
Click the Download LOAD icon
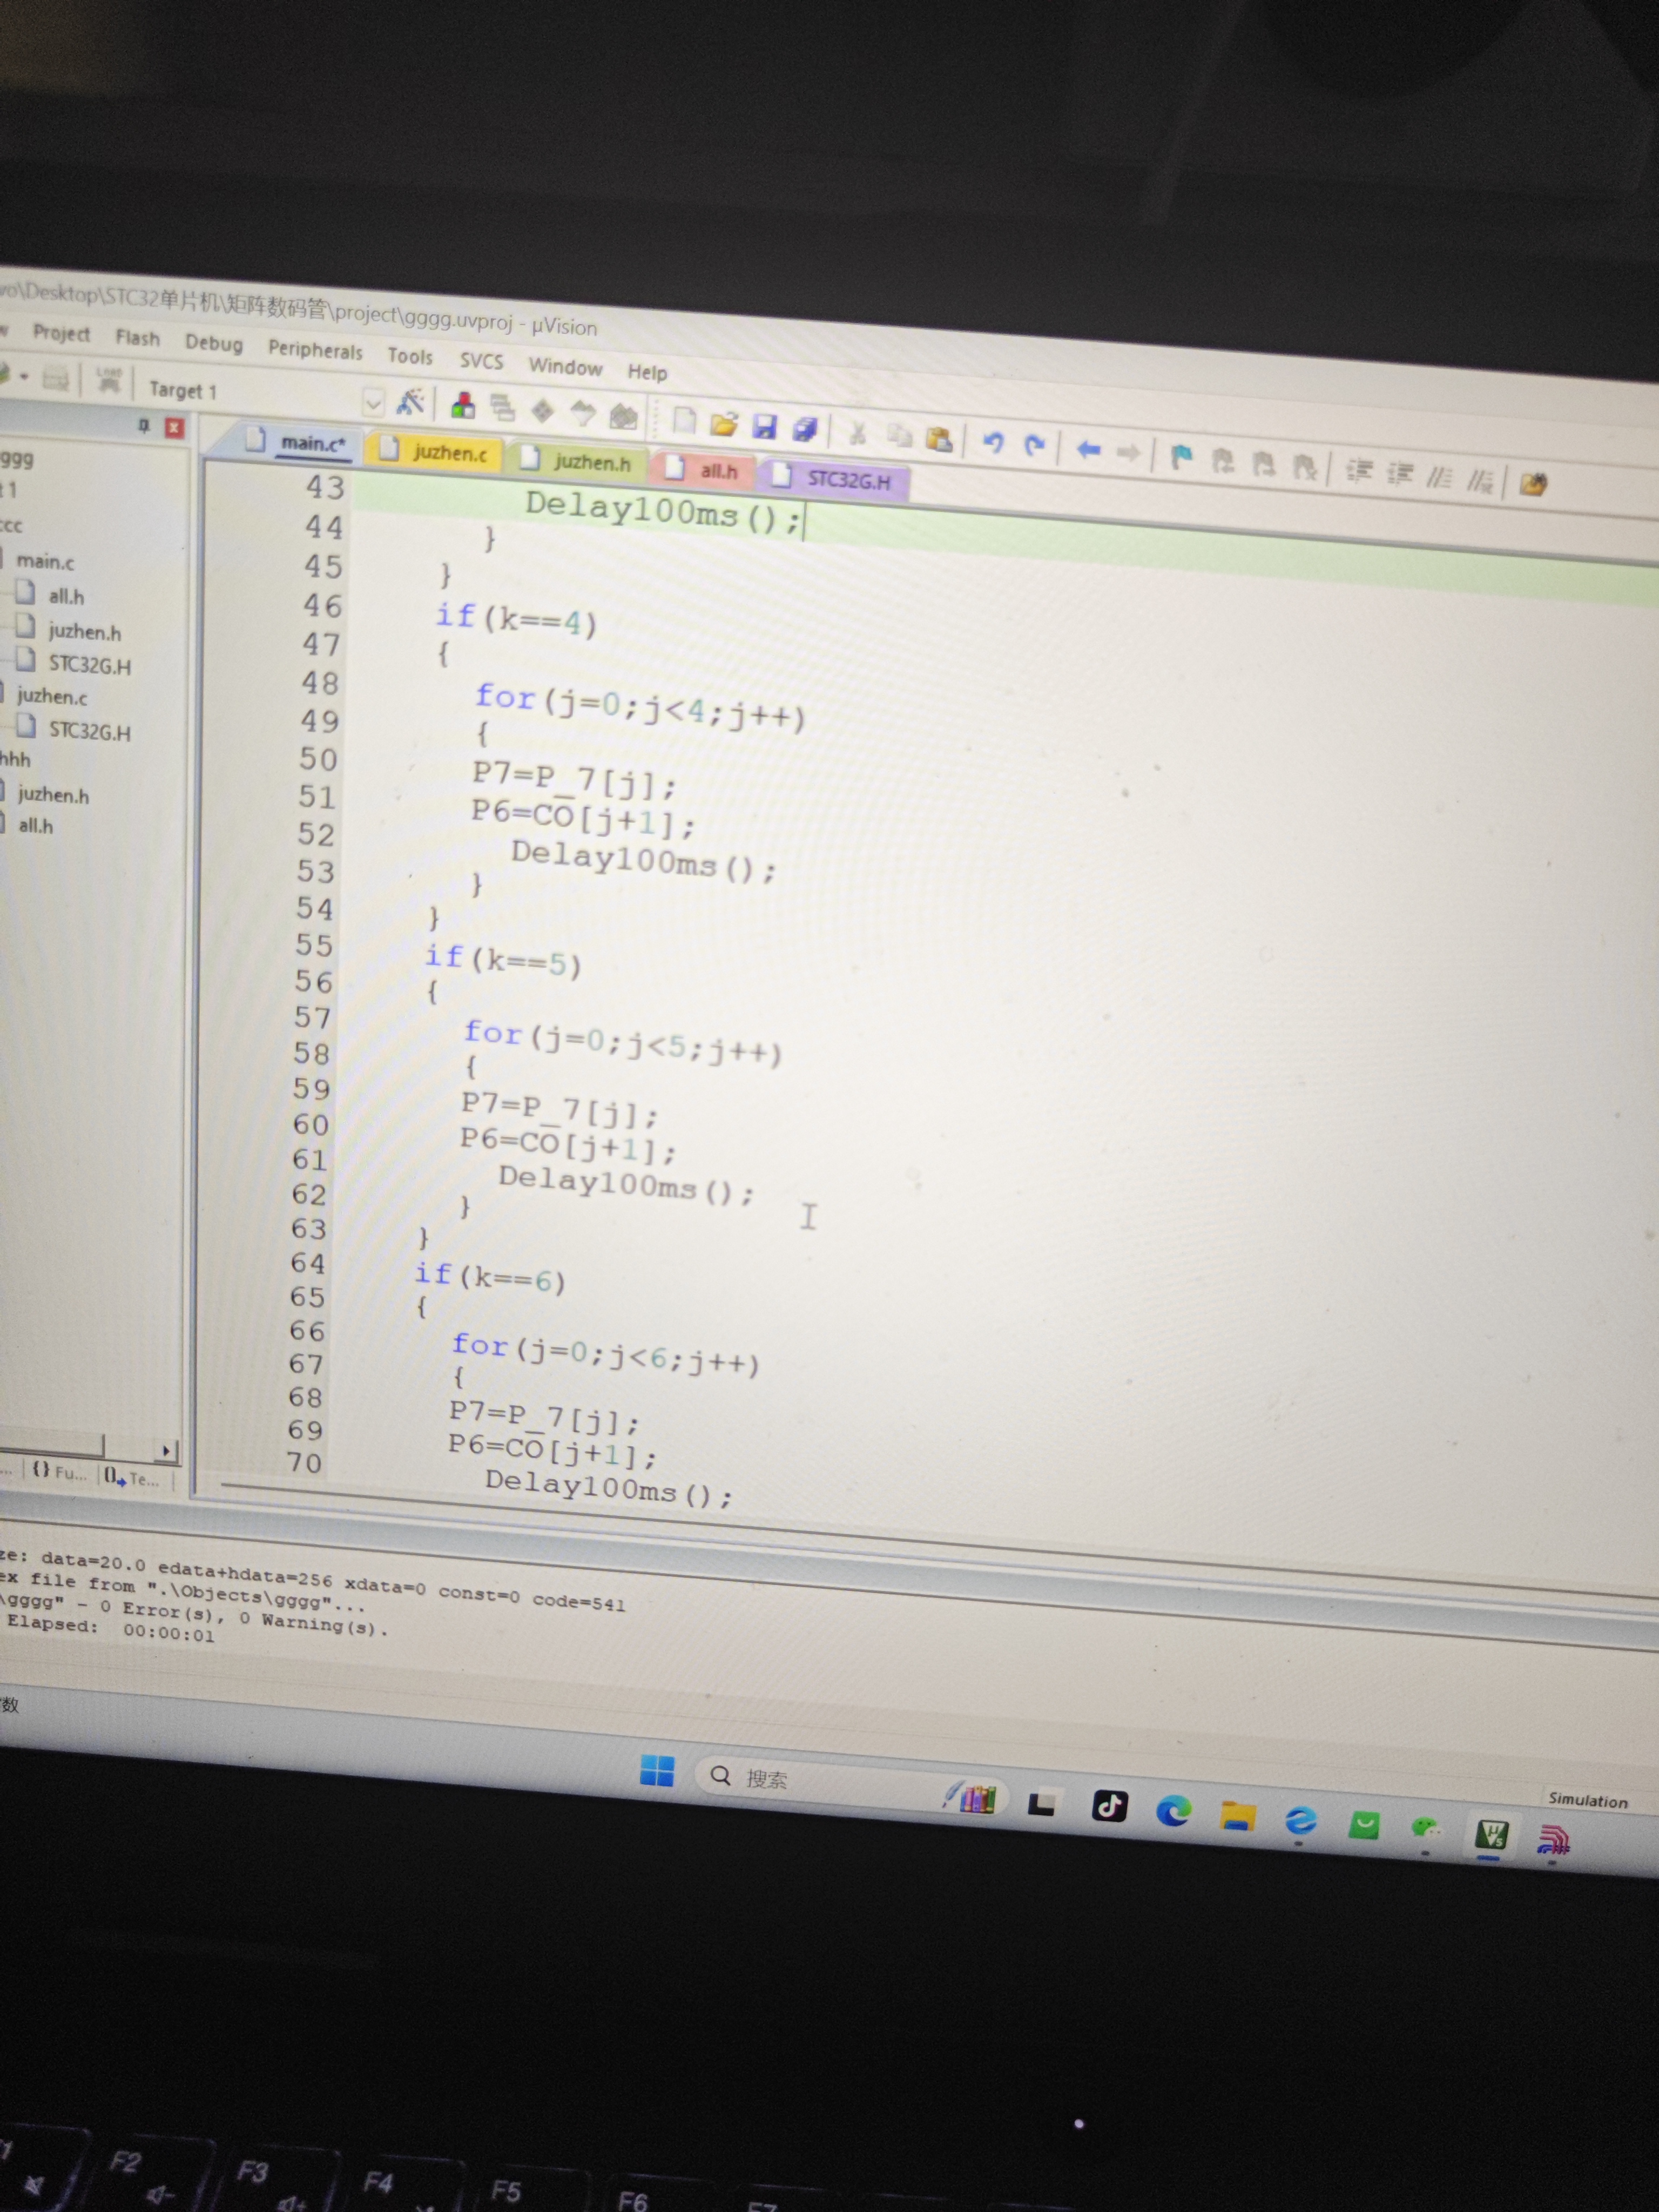[108, 380]
